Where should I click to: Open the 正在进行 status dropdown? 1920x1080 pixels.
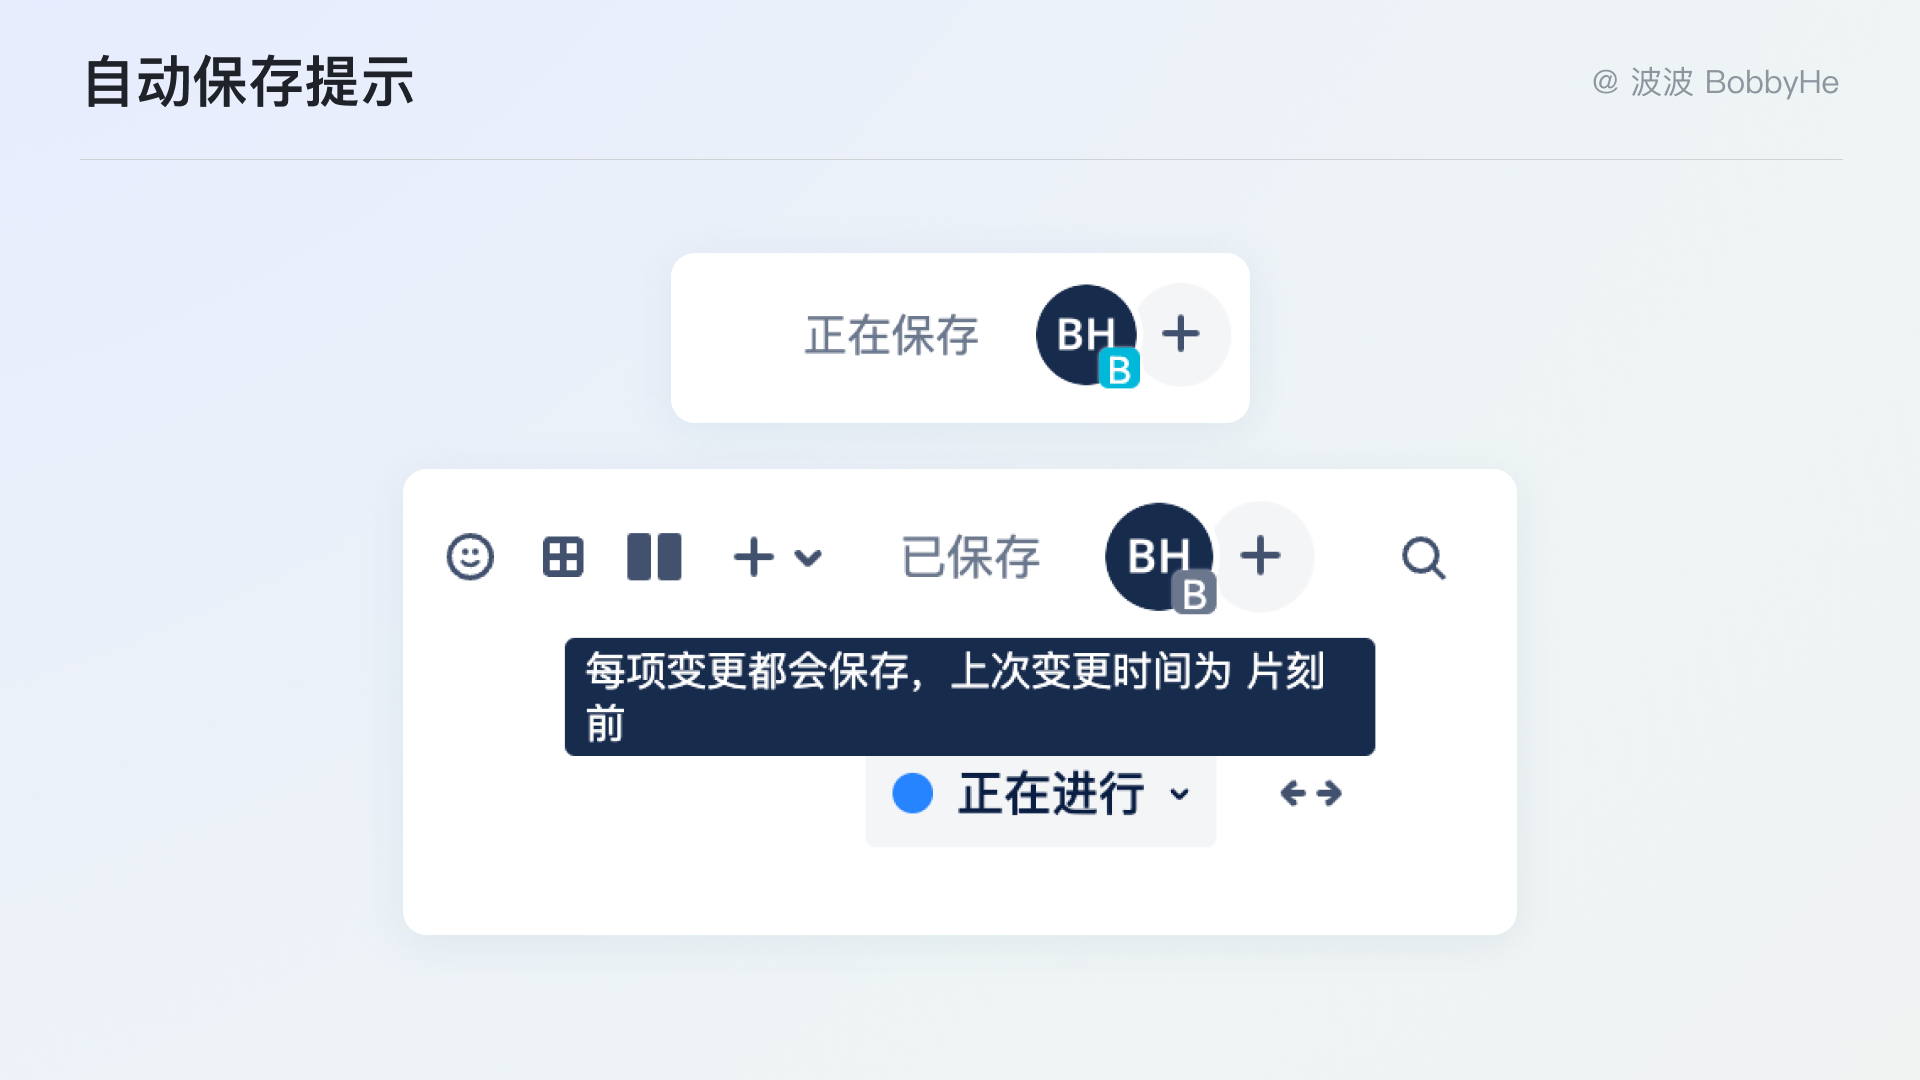[1041, 795]
